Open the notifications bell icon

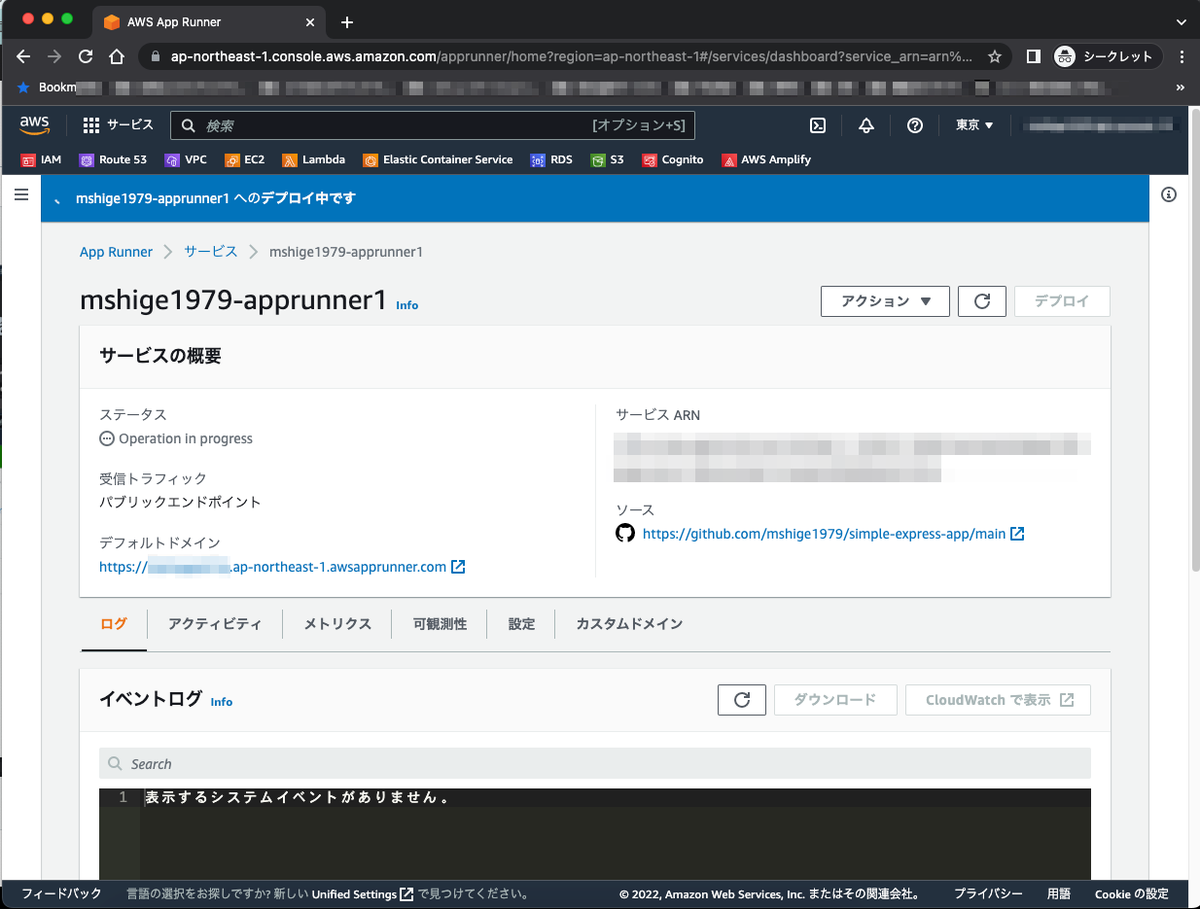866,125
